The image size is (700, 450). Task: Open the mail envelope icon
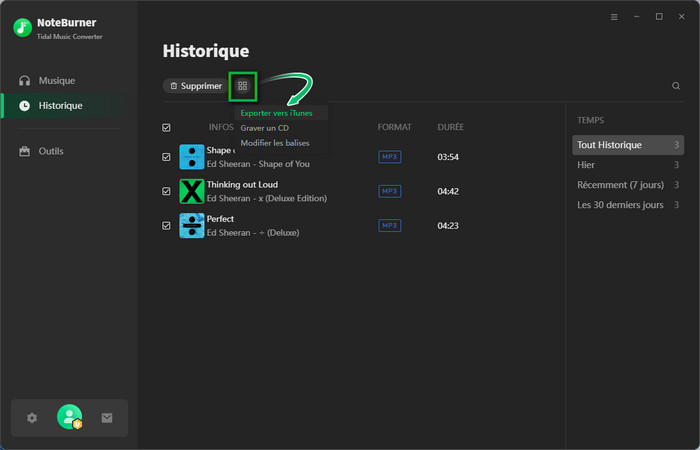(107, 418)
